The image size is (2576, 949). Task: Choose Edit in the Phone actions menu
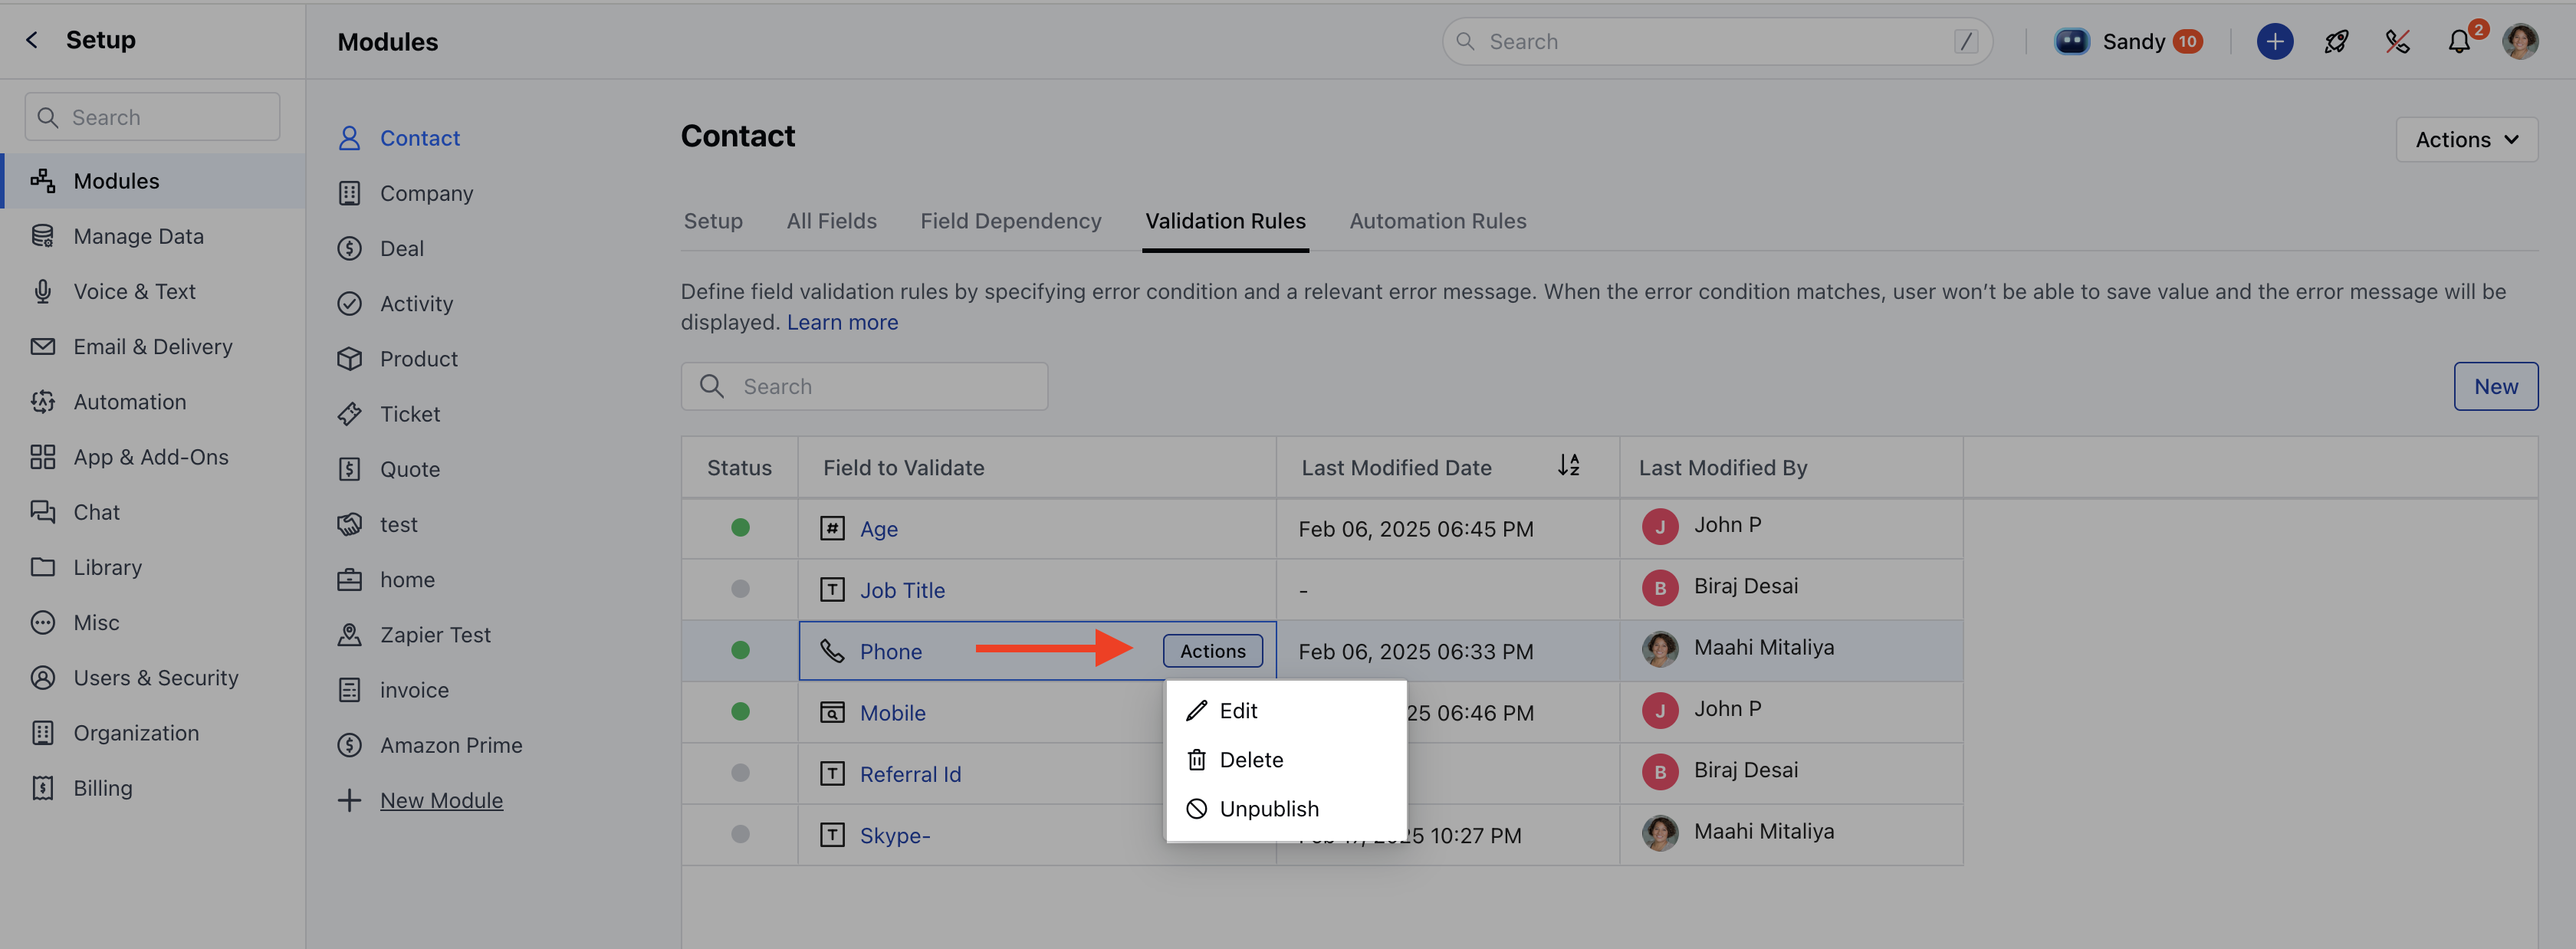coord(1237,710)
